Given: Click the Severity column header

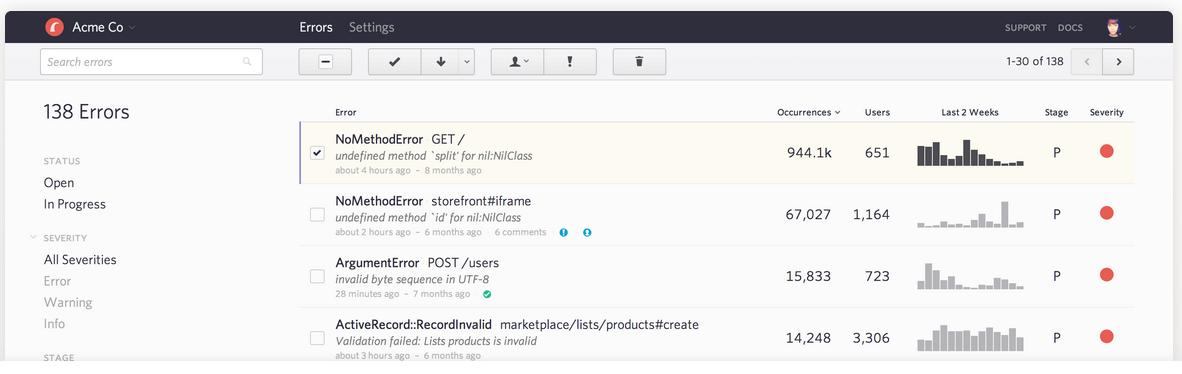Looking at the screenshot, I should pyautogui.click(x=1107, y=112).
